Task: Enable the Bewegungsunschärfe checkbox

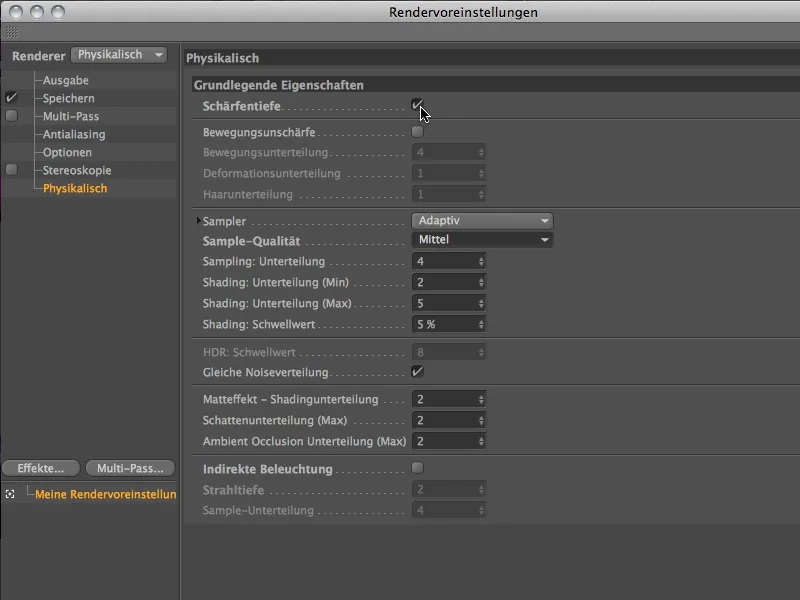Action: 417,132
